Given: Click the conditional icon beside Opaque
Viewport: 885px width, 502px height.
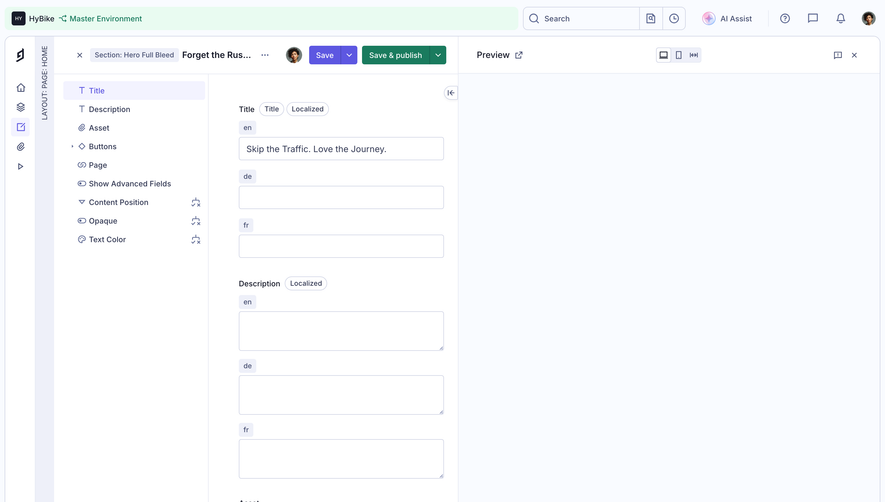Looking at the screenshot, I should (x=196, y=221).
